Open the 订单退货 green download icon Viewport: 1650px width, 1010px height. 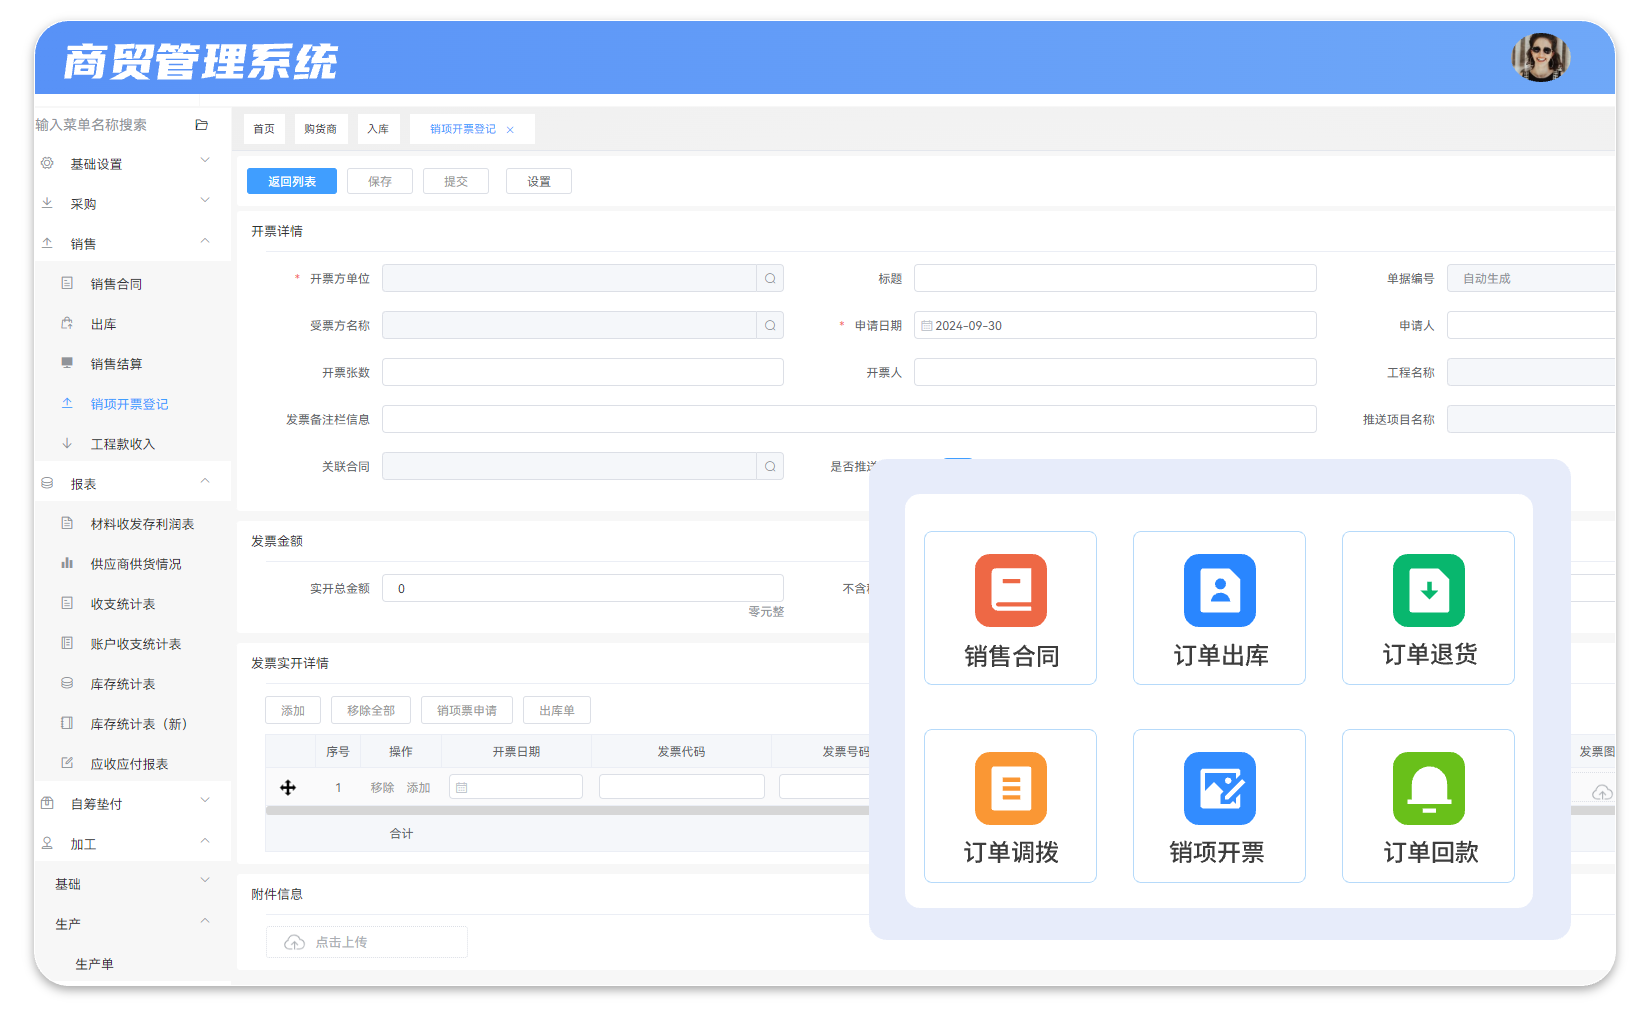[x=1428, y=590]
